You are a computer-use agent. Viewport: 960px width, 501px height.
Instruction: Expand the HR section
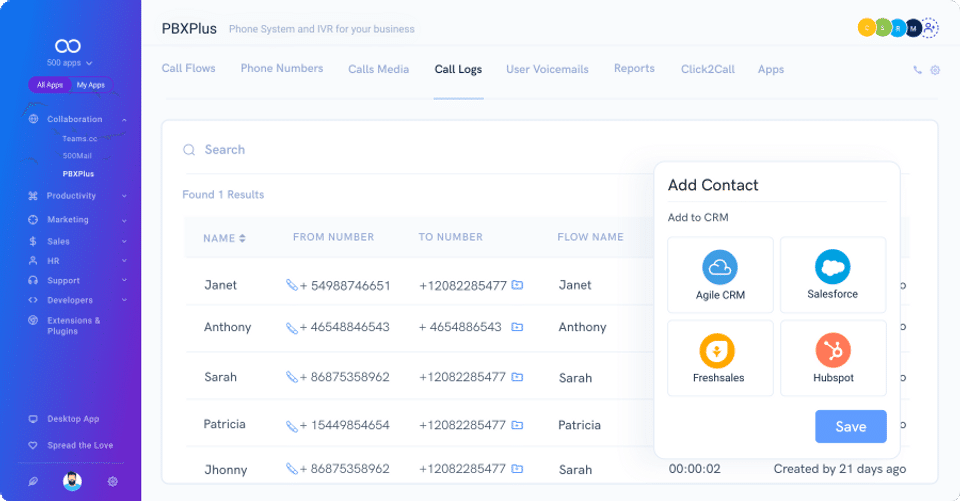click(124, 261)
